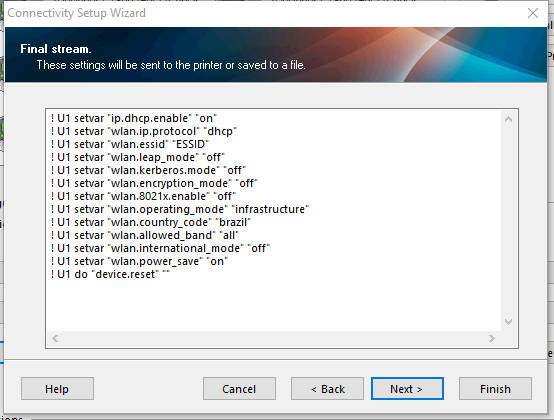Click the 'Final stream.' heading
The width and height of the screenshot is (554, 420).
(x=56, y=49)
